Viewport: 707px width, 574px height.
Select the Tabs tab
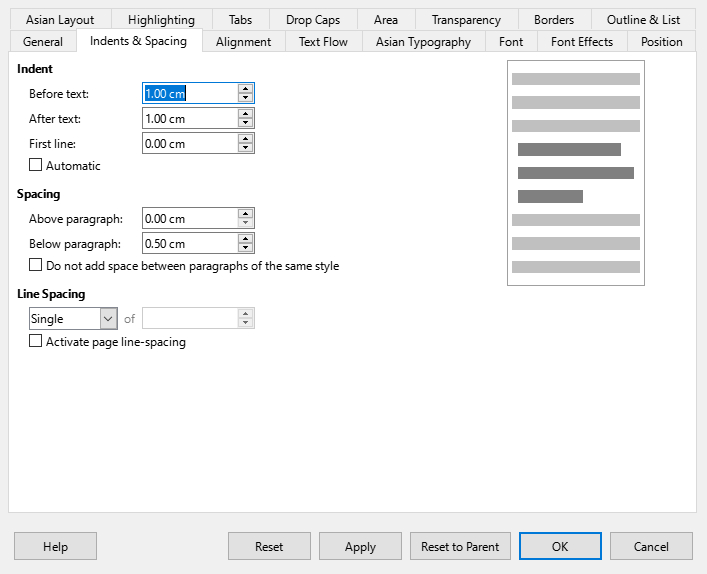click(240, 20)
